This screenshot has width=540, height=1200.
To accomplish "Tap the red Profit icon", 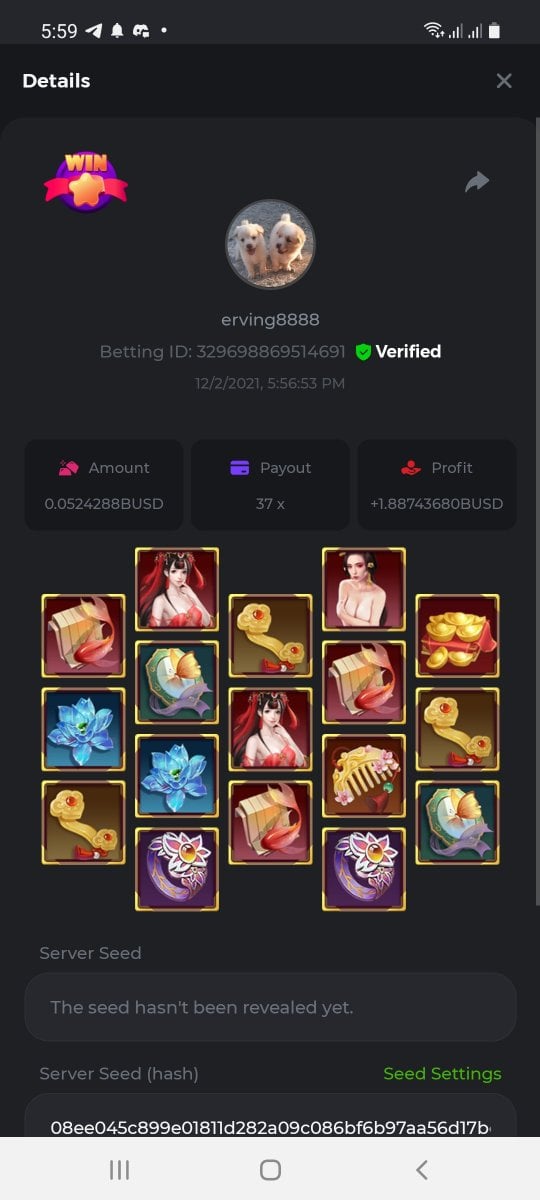I will 410,467.
